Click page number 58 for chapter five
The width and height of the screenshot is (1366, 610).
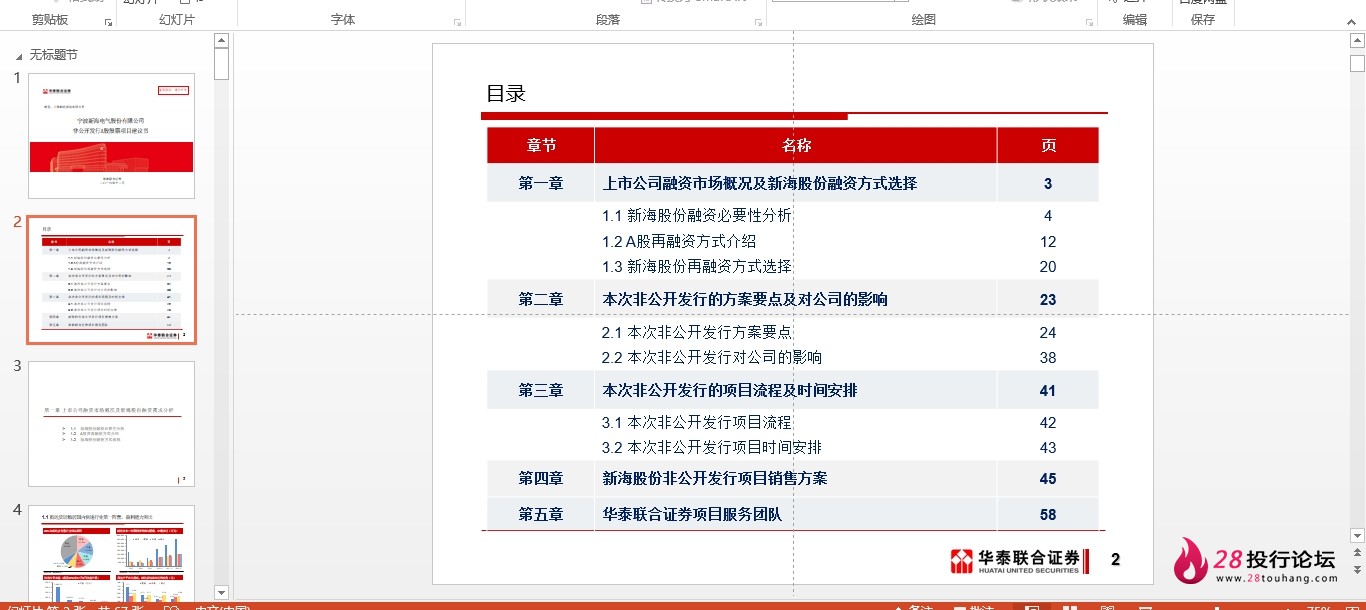(x=1048, y=515)
